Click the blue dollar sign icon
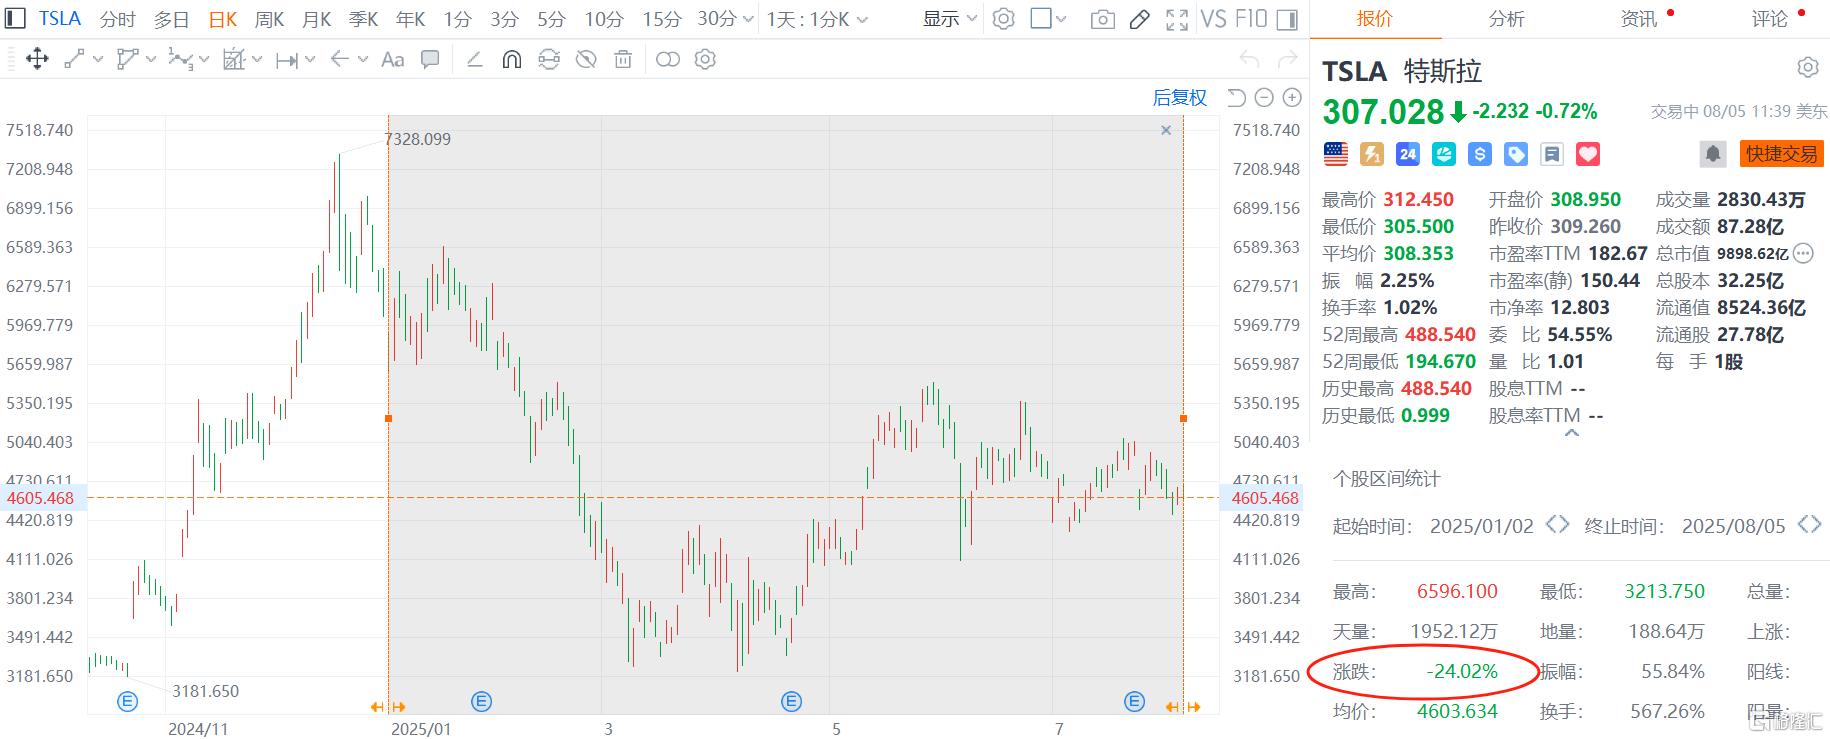Viewport: 1830px width, 739px height. [x=1480, y=154]
